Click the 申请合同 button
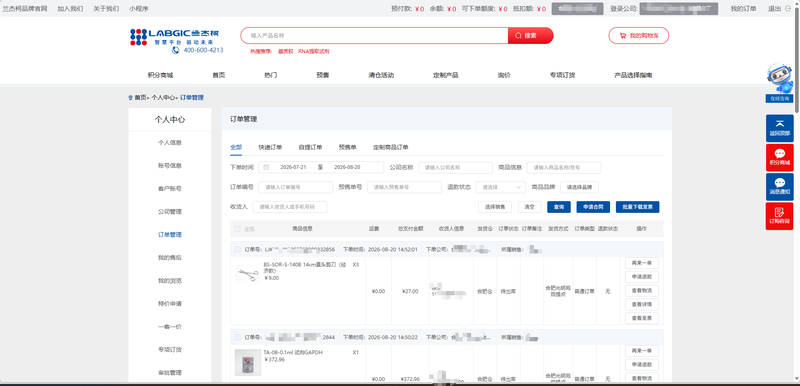This screenshot has width=800, height=386. [x=593, y=207]
